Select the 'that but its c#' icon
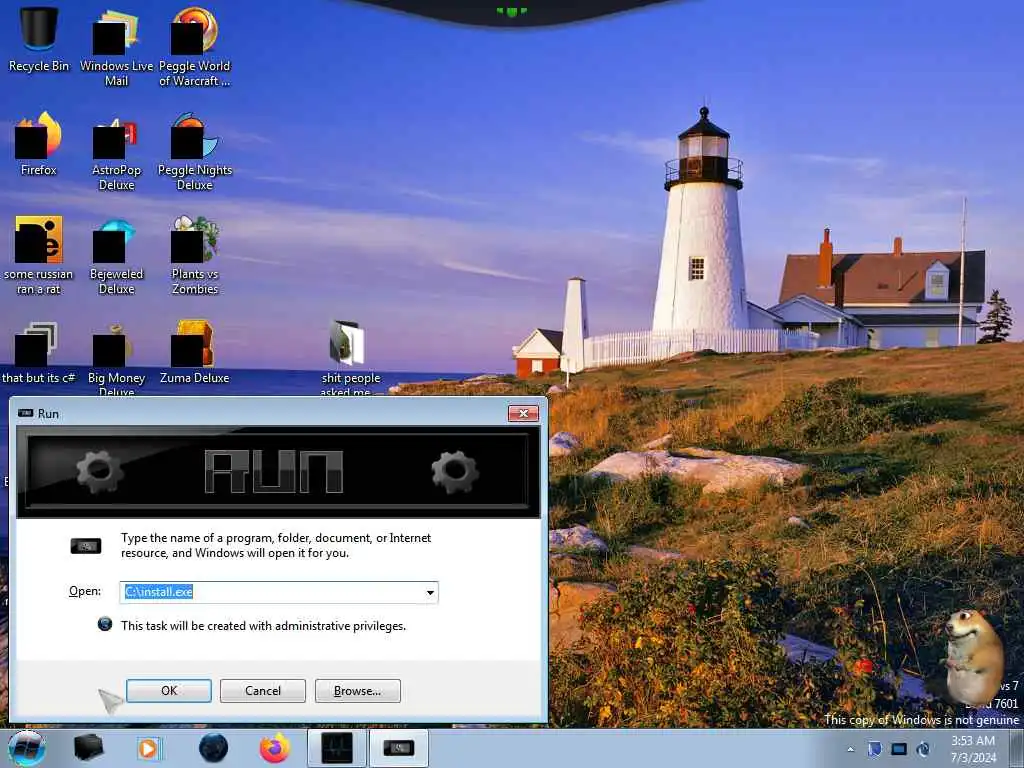 [x=39, y=353]
